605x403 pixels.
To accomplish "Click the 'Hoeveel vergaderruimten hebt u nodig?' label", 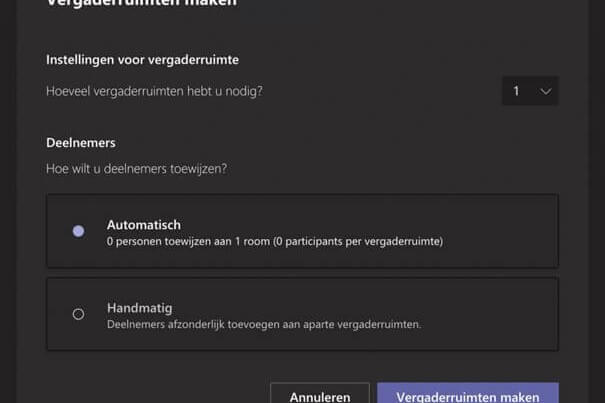I will coord(154,91).
